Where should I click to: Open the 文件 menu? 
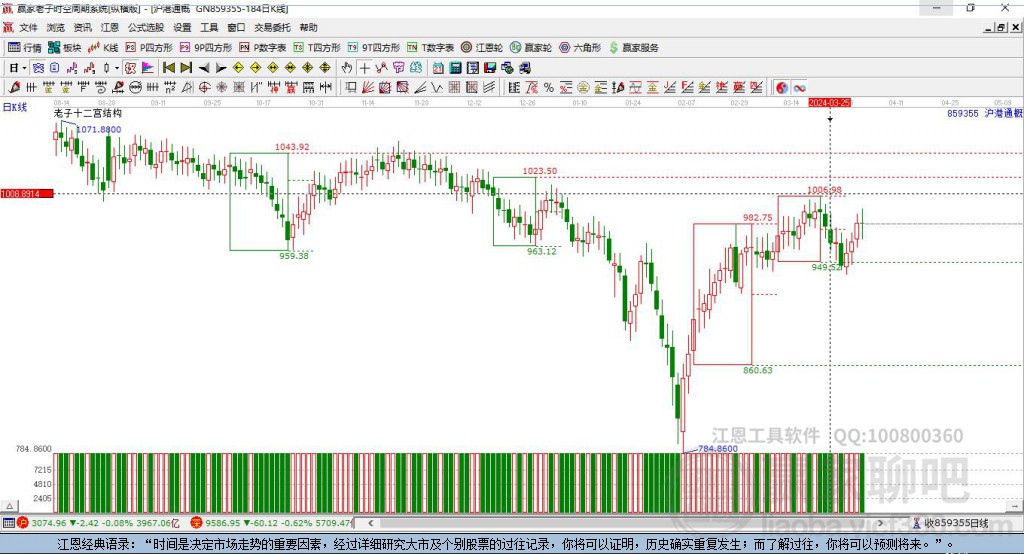click(x=28, y=27)
